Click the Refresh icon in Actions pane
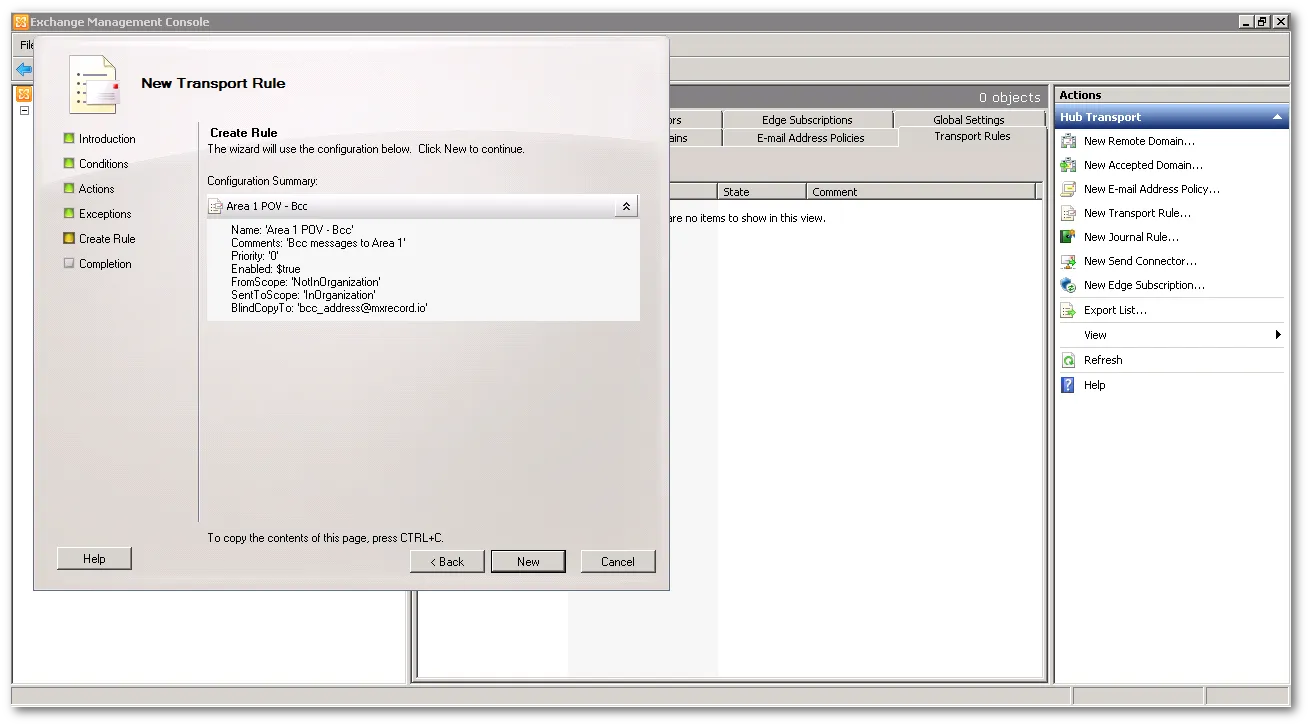This screenshot has width=1310, height=726. [x=1068, y=360]
